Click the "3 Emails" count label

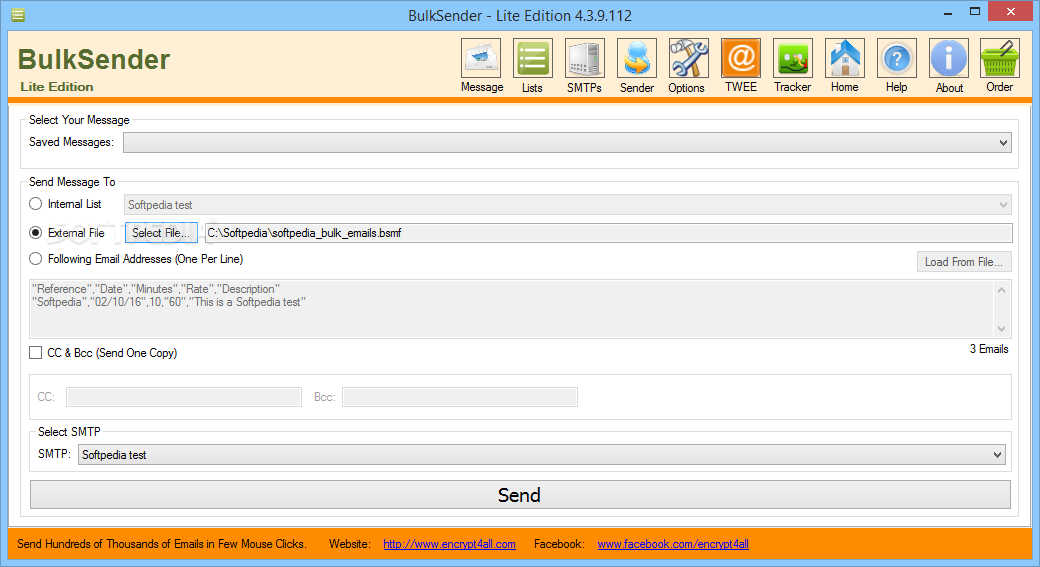point(989,349)
